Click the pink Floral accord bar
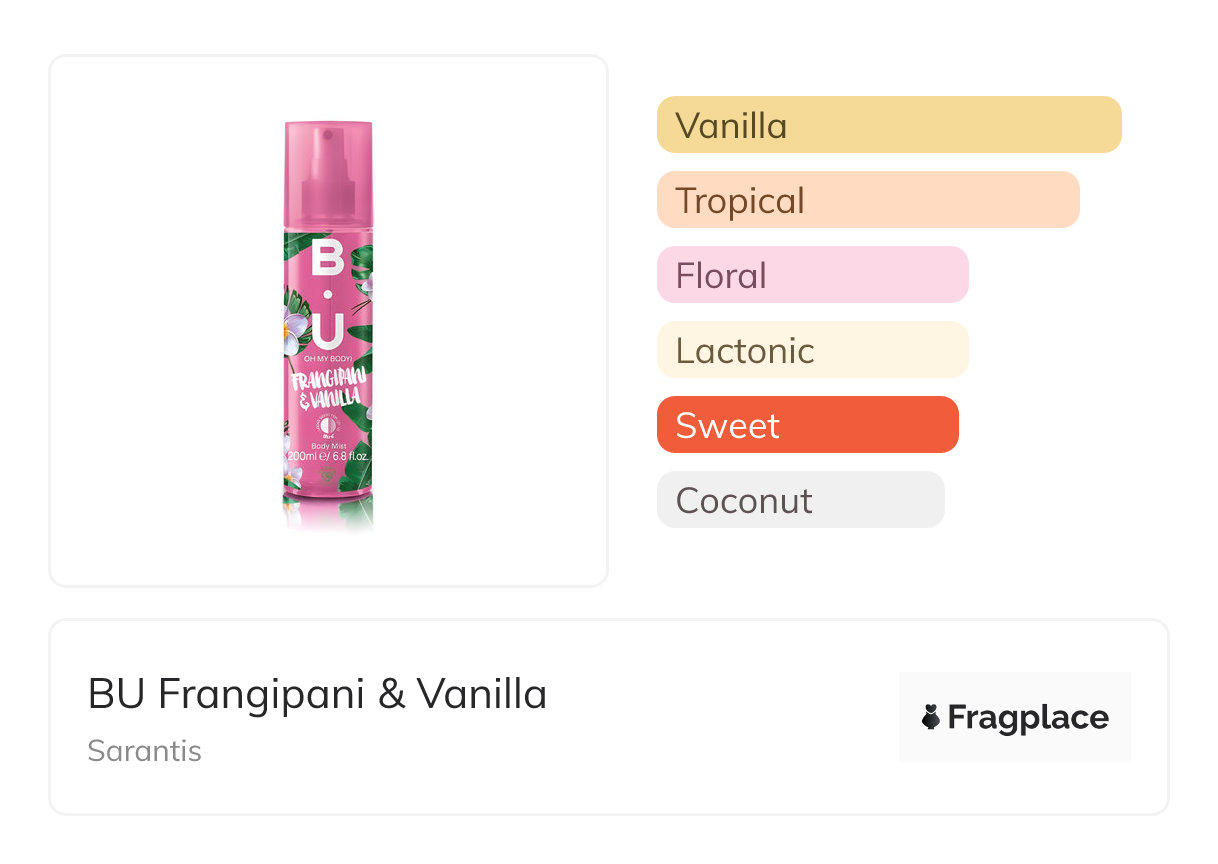Viewport: 1218px width, 864px height. (x=812, y=275)
